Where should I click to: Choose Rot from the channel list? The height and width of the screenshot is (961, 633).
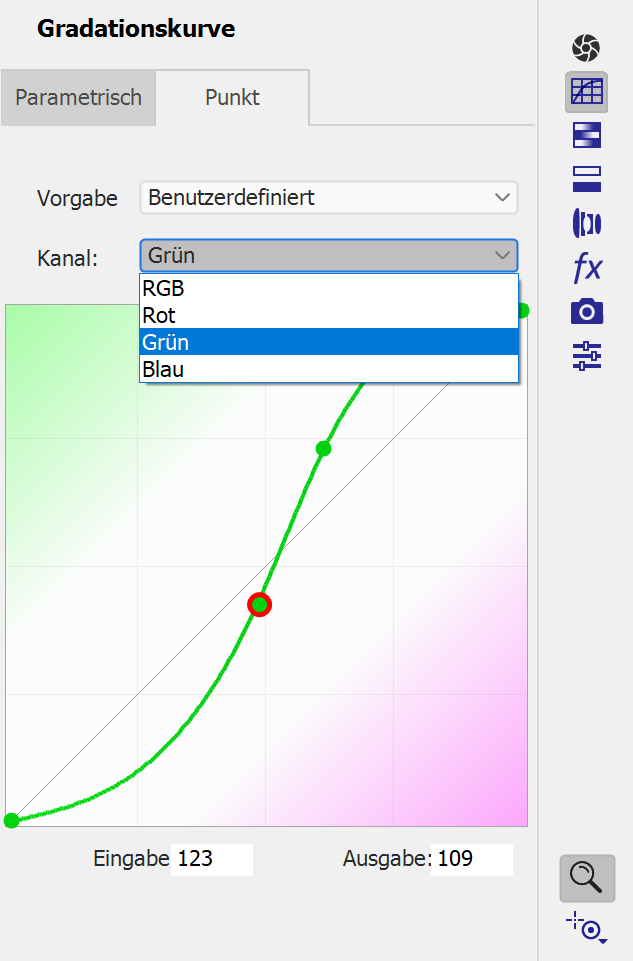pyautogui.click(x=328, y=316)
